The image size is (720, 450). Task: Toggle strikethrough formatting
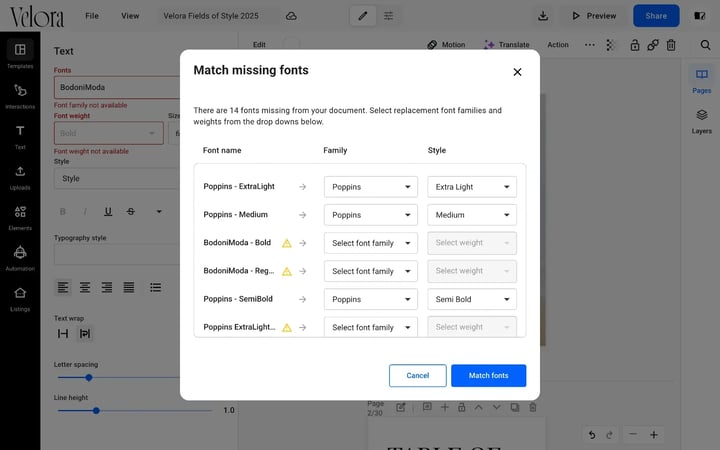tap(131, 212)
